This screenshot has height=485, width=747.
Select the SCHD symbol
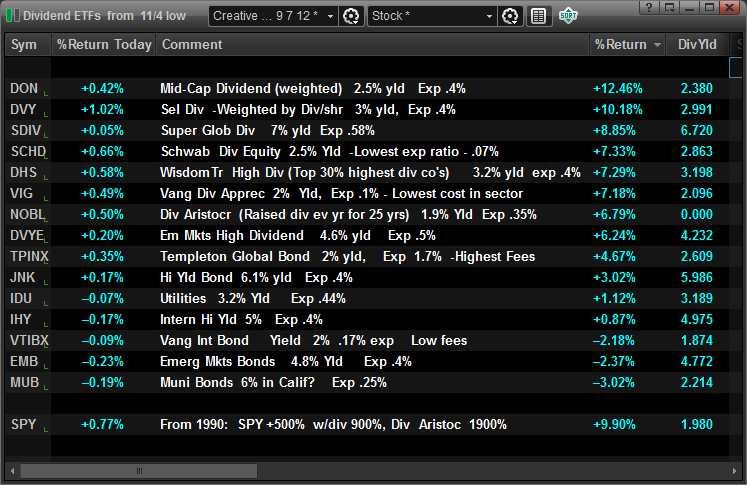pos(29,152)
